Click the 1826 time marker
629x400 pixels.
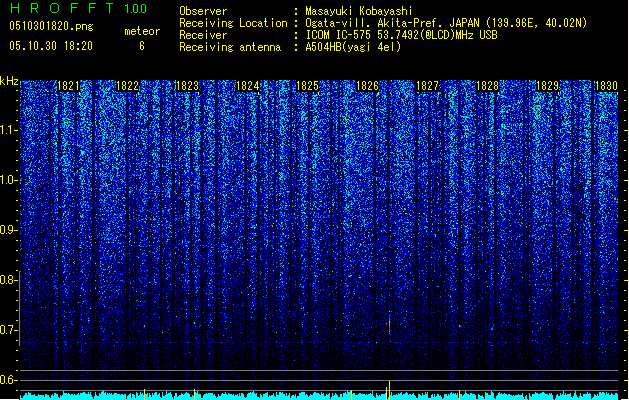pyautogui.click(x=367, y=86)
